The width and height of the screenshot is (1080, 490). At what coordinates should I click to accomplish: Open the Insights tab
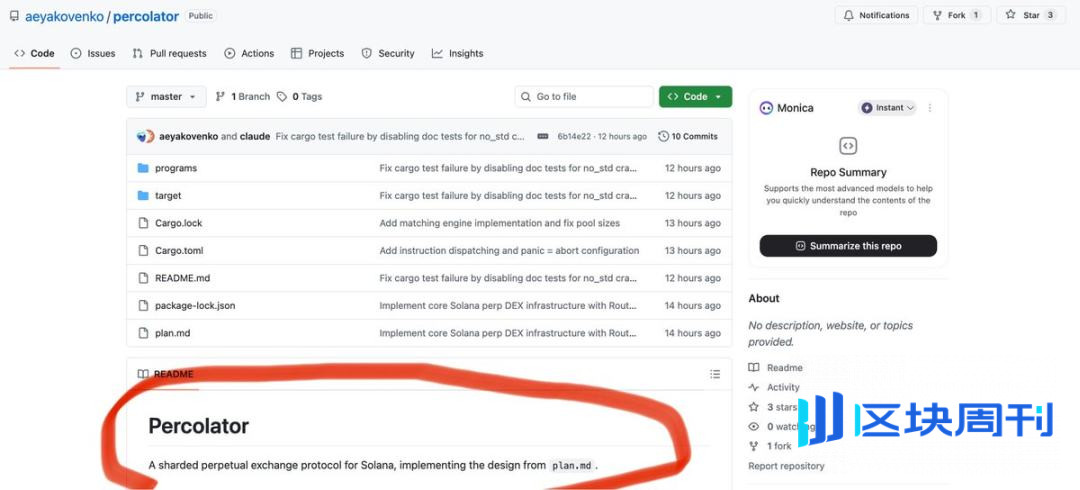(458, 53)
